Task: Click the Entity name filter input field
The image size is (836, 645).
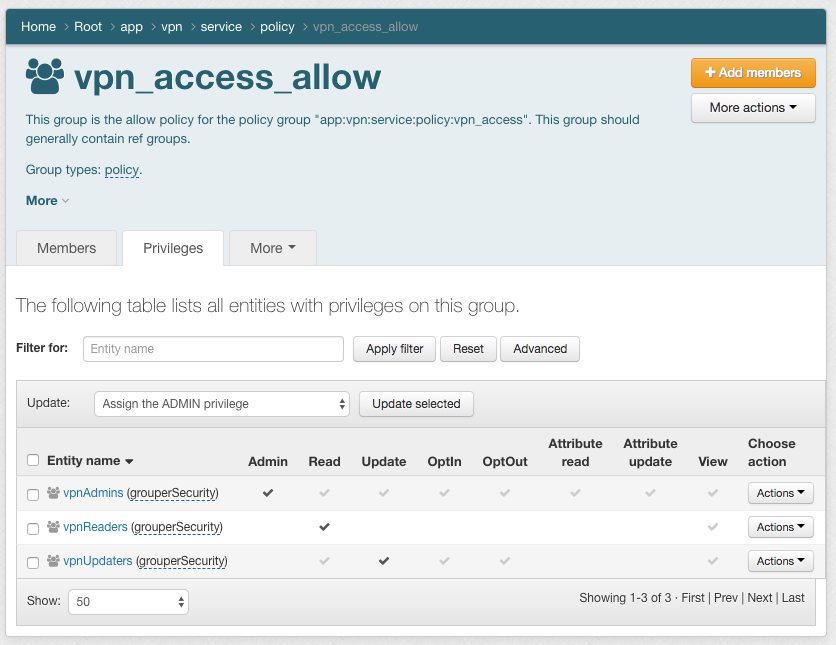Action: 213,349
